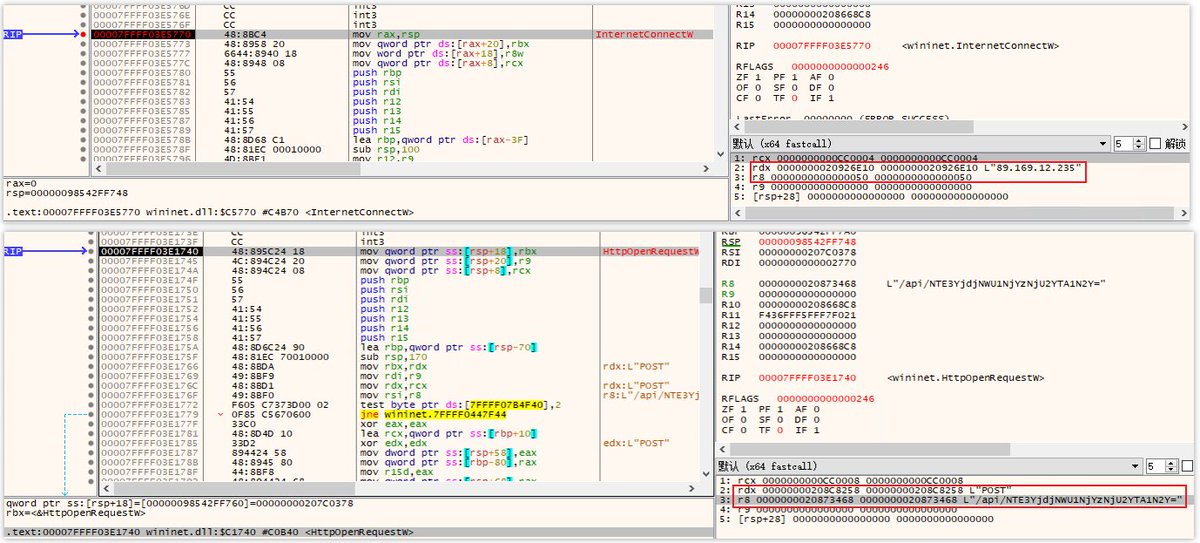Click the upper argument count stepper showing 5

1130,143
